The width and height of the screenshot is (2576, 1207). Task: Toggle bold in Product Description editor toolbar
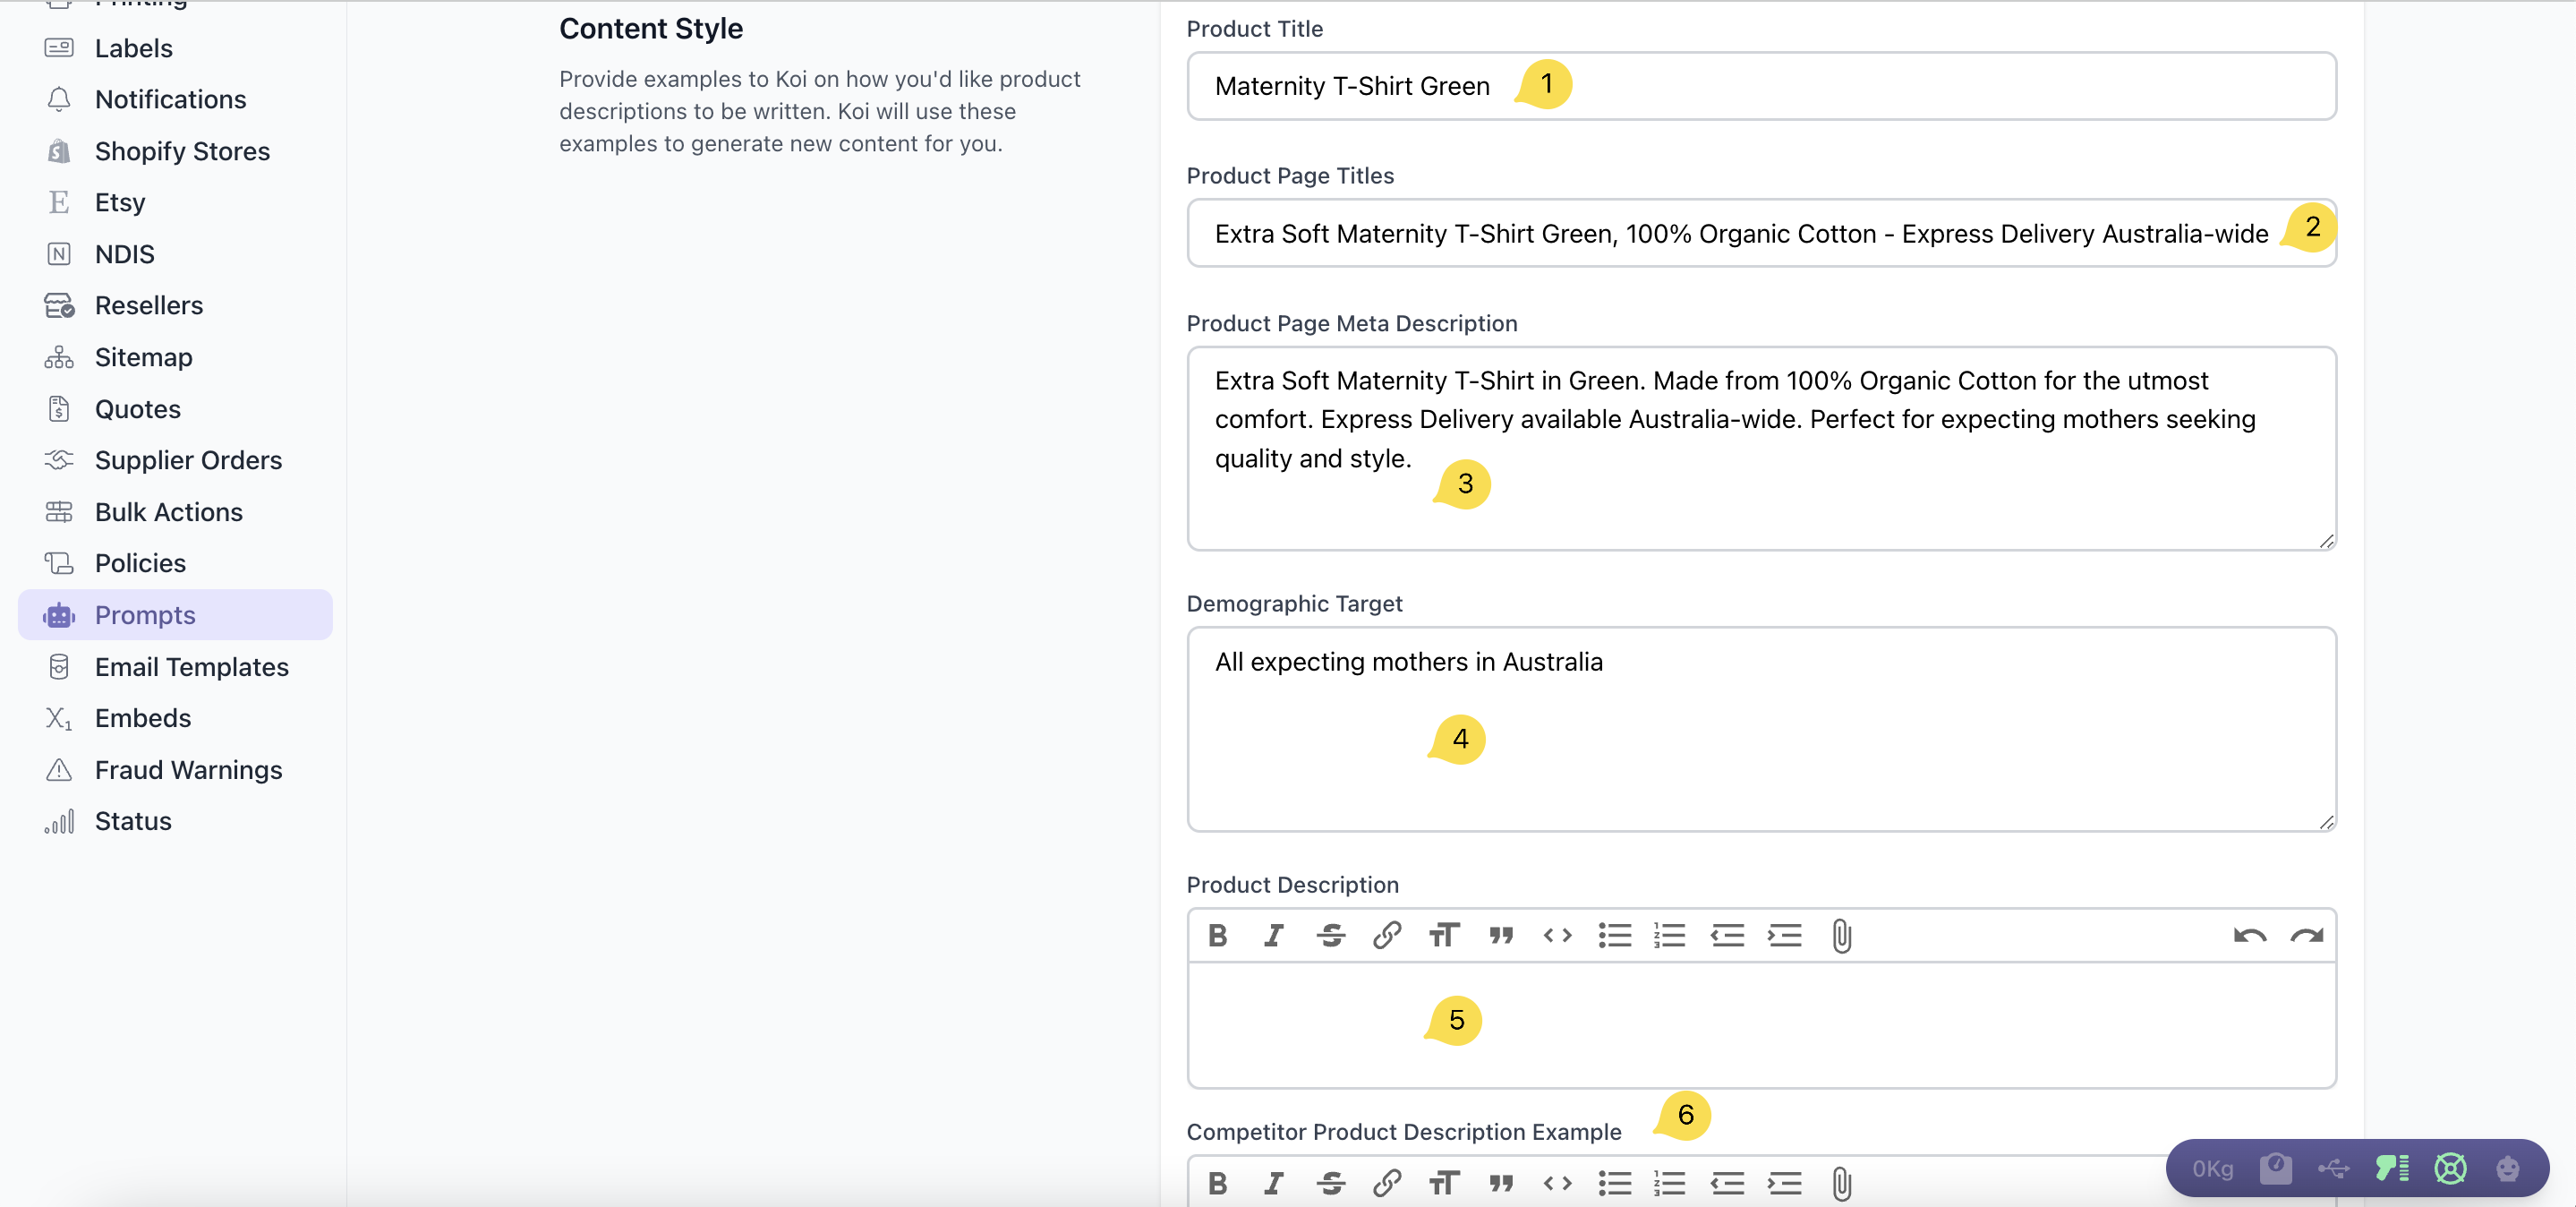(x=1217, y=935)
